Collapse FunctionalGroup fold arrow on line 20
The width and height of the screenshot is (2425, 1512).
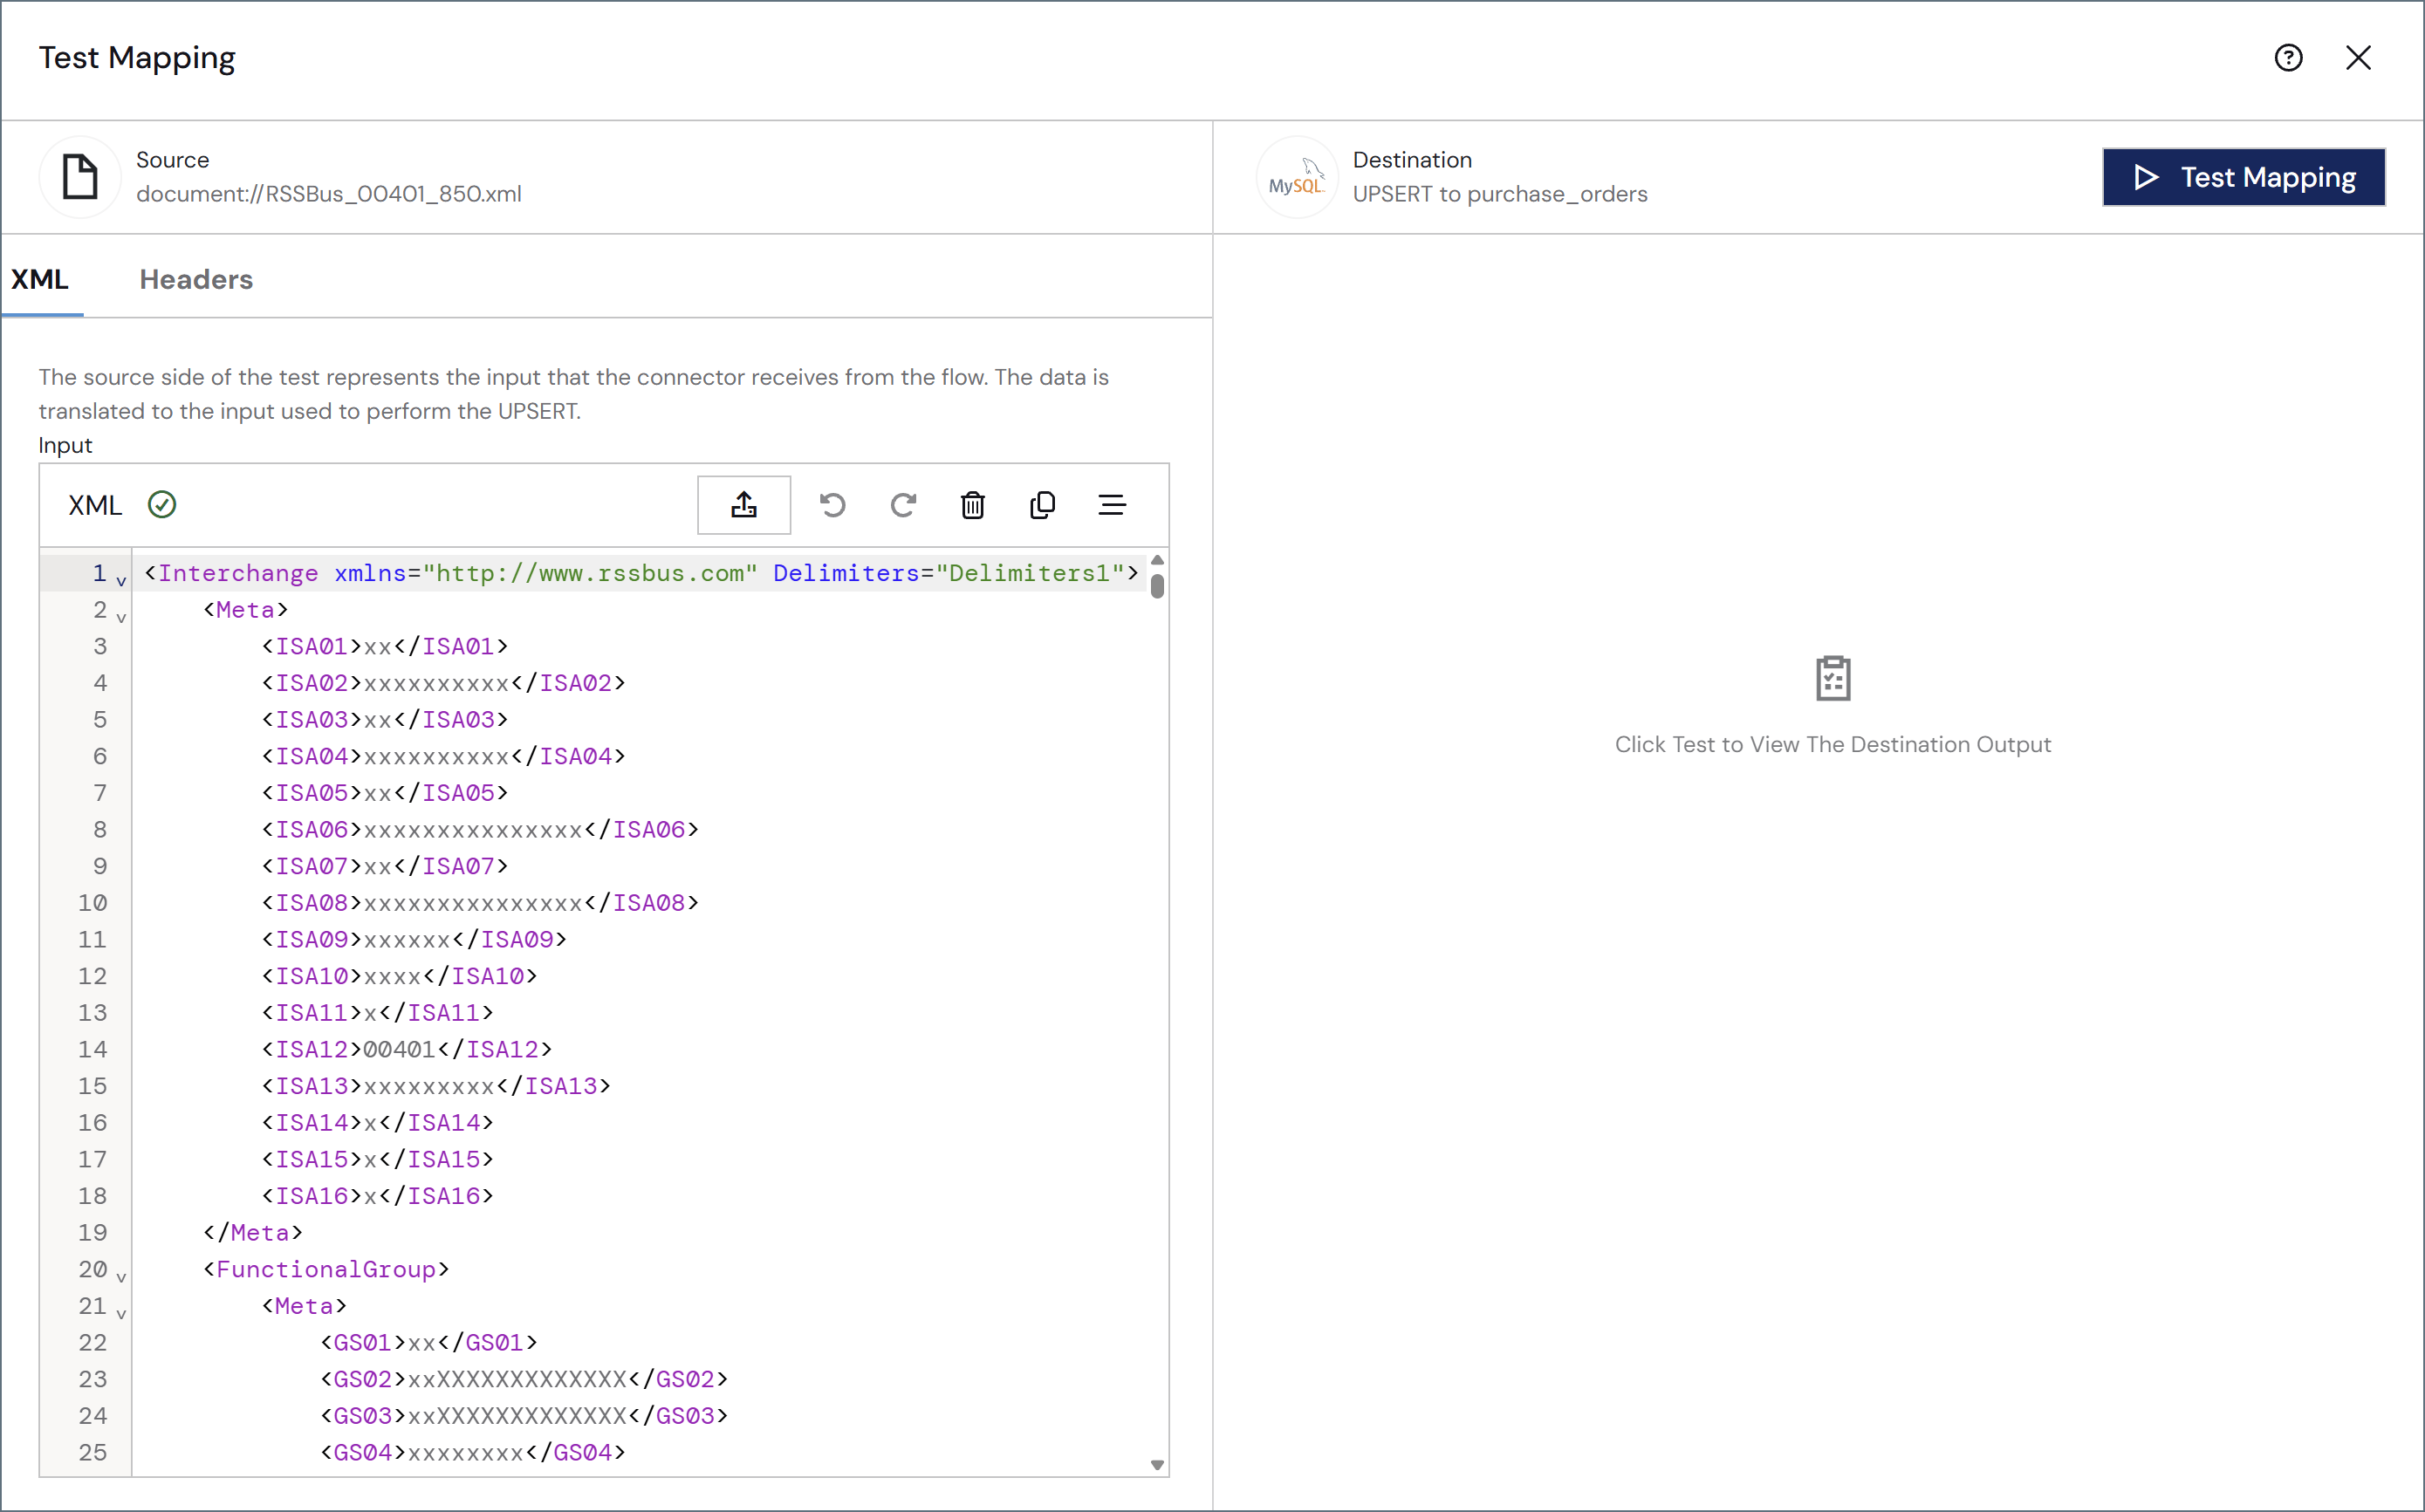pos(121,1277)
